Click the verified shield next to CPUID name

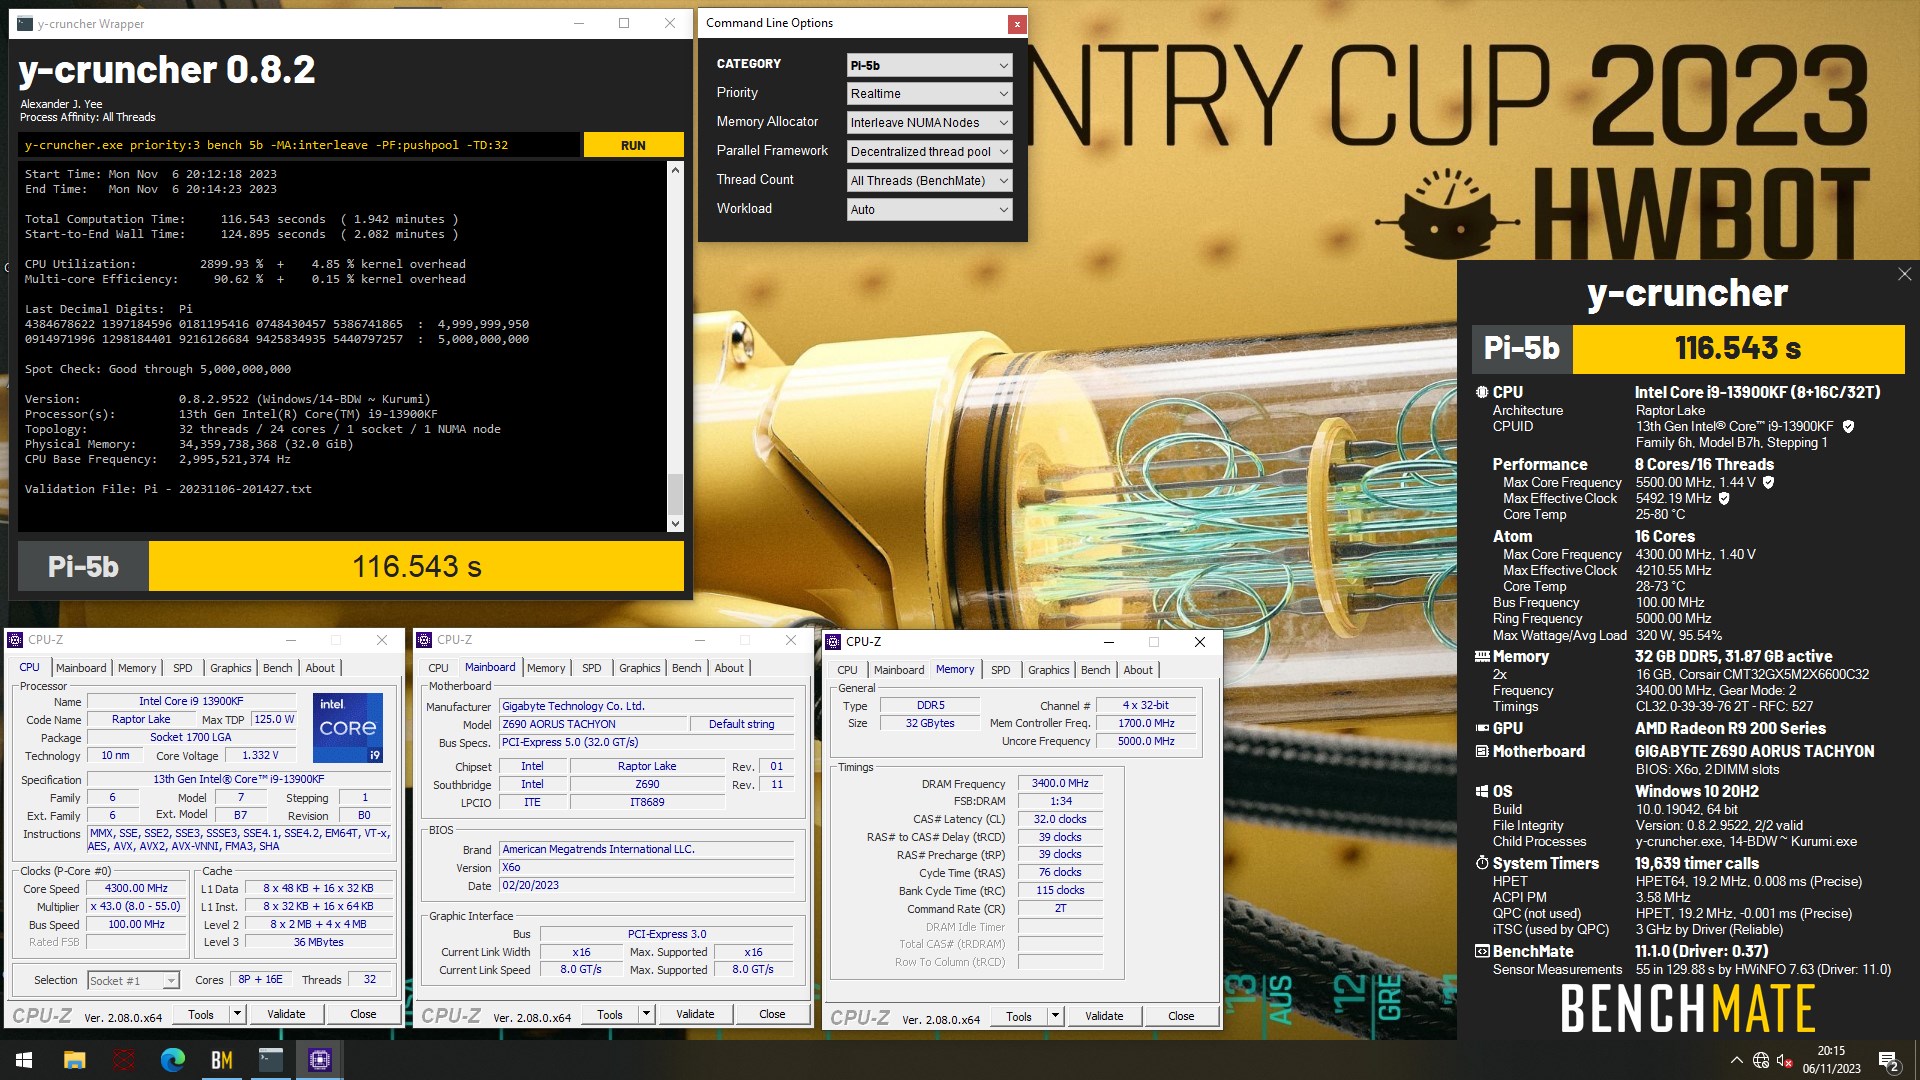(x=1848, y=426)
